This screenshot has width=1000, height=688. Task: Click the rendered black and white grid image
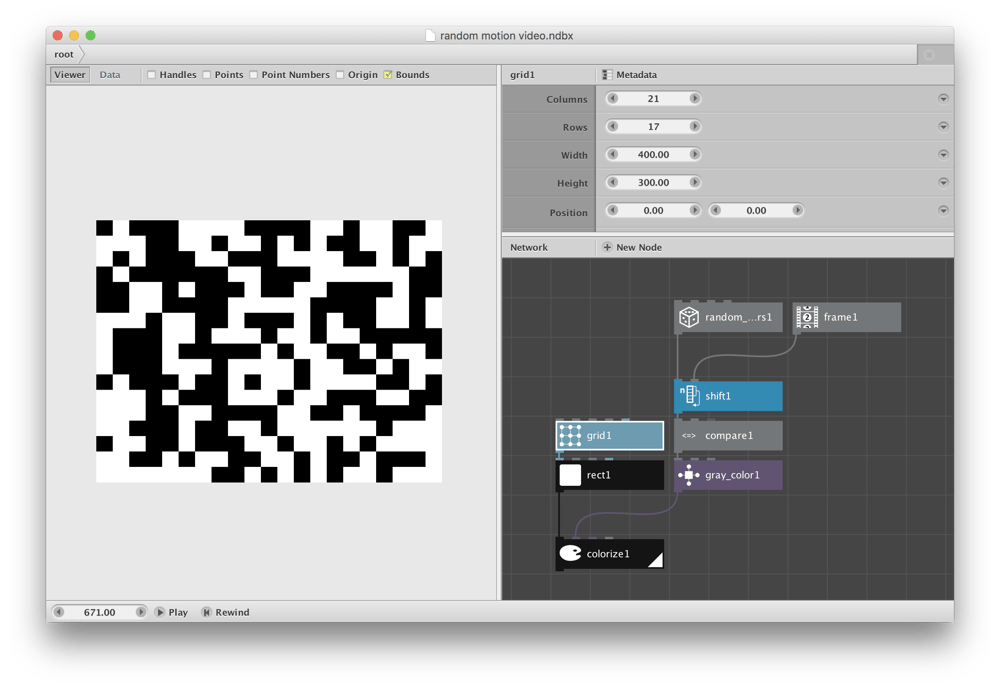tap(268, 351)
